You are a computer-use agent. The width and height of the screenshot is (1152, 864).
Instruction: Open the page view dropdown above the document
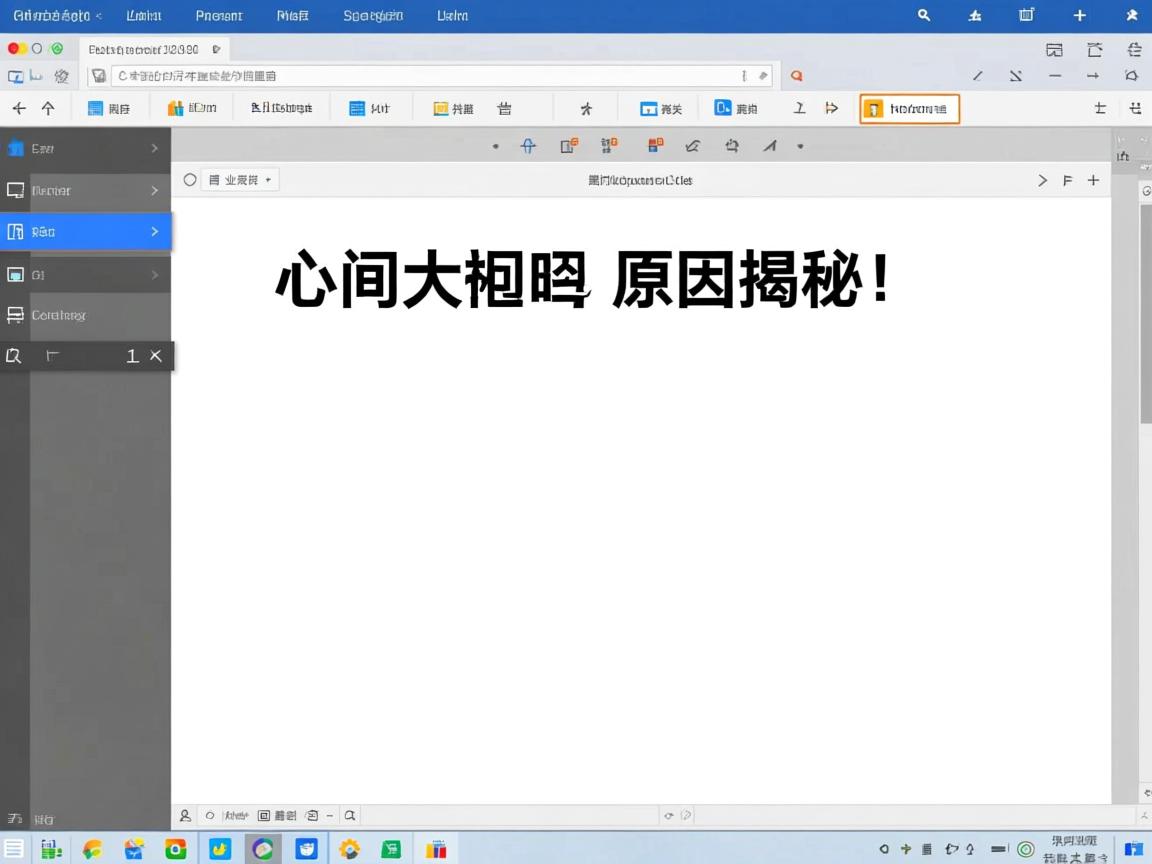coord(240,180)
